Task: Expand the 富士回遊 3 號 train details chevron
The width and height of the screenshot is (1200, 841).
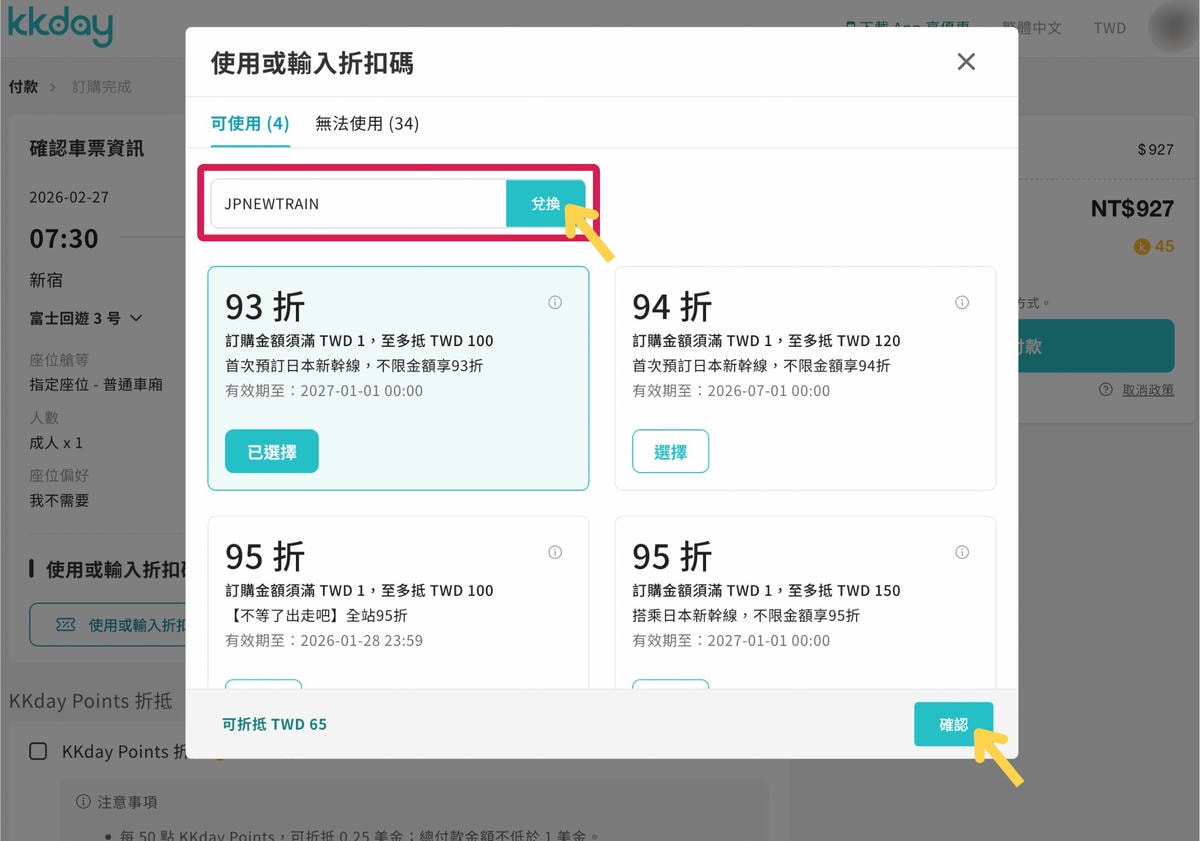Action: click(x=137, y=318)
